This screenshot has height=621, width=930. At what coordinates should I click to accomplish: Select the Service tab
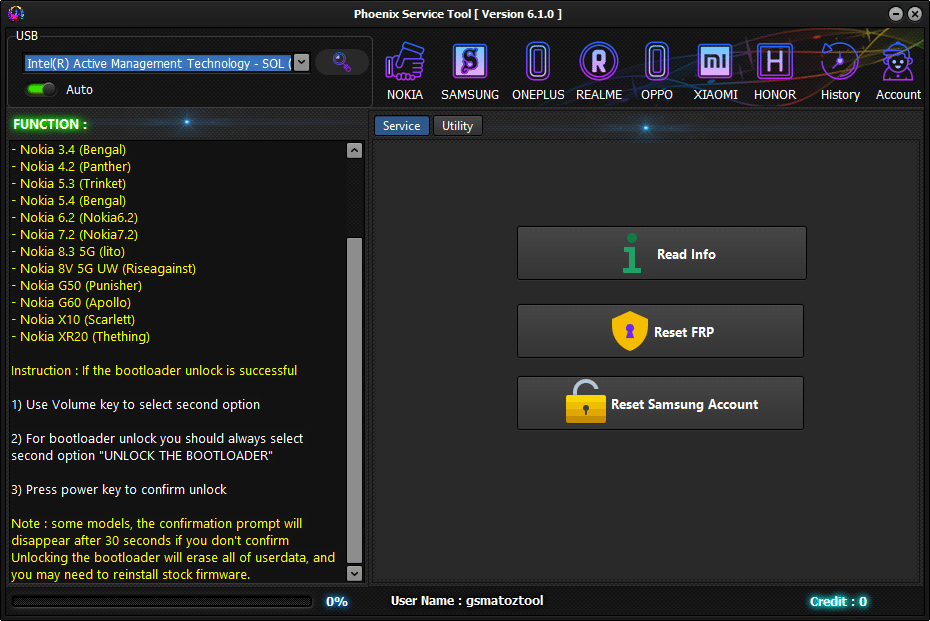(x=401, y=125)
